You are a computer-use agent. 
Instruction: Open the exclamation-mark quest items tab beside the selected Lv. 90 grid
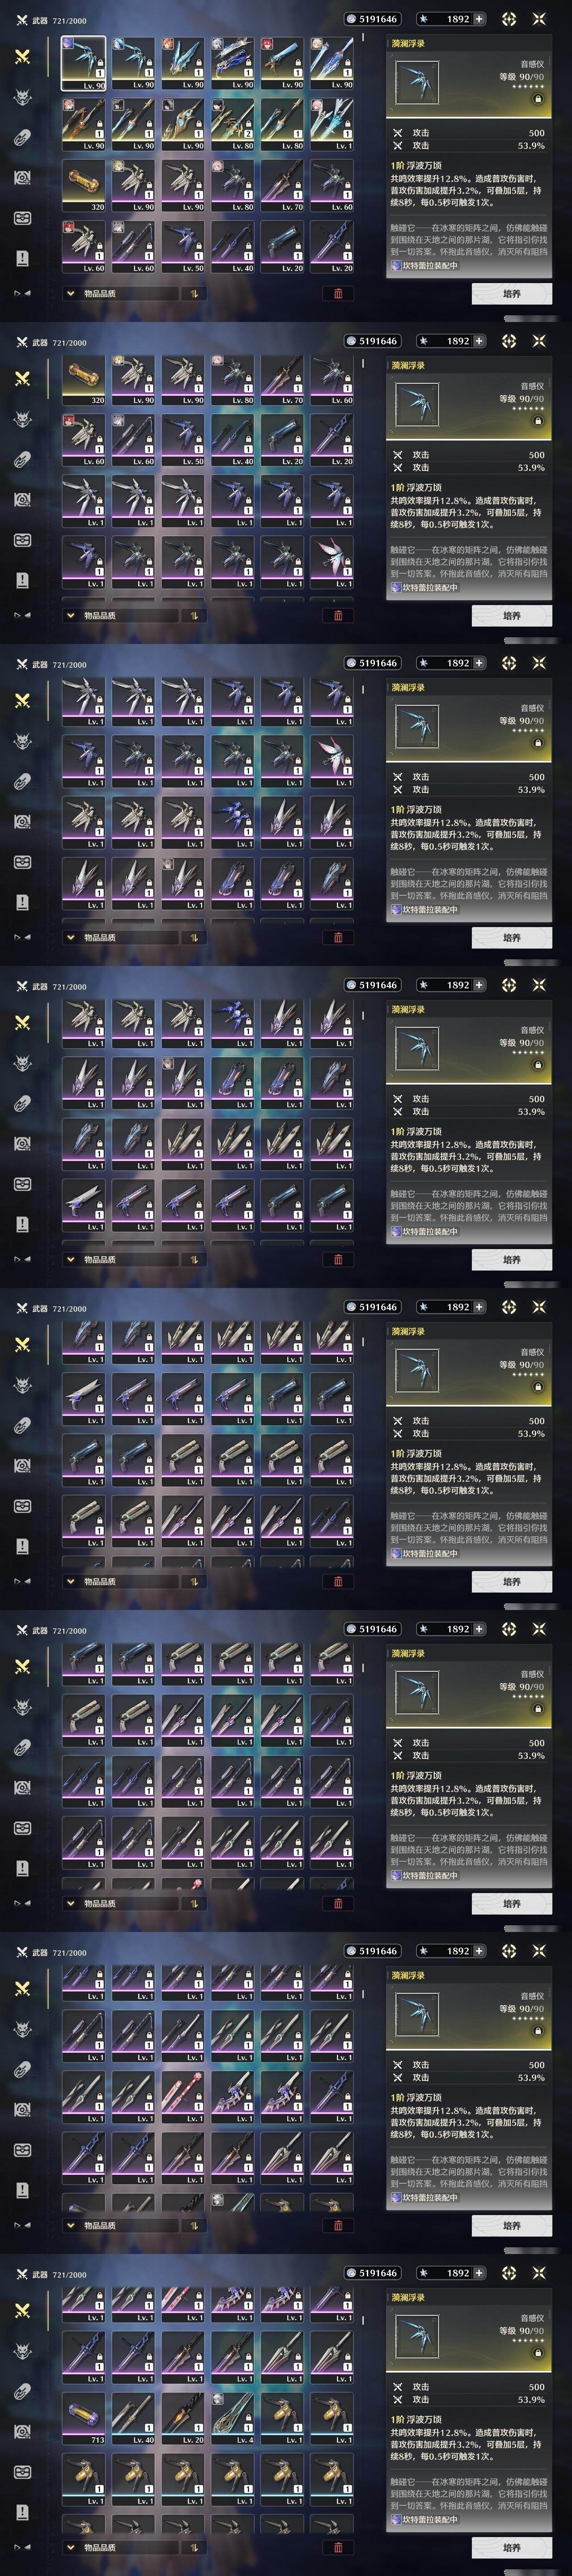[22, 258]
